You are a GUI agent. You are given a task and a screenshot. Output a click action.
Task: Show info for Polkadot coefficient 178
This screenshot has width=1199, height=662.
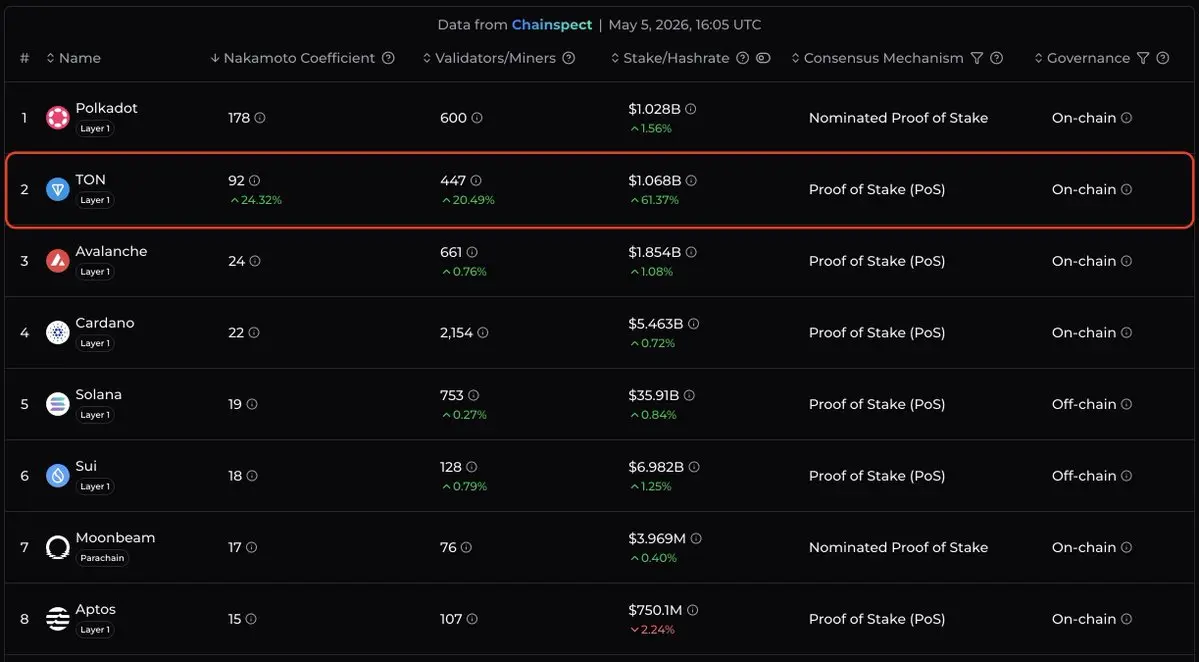(x=260, y=118)
